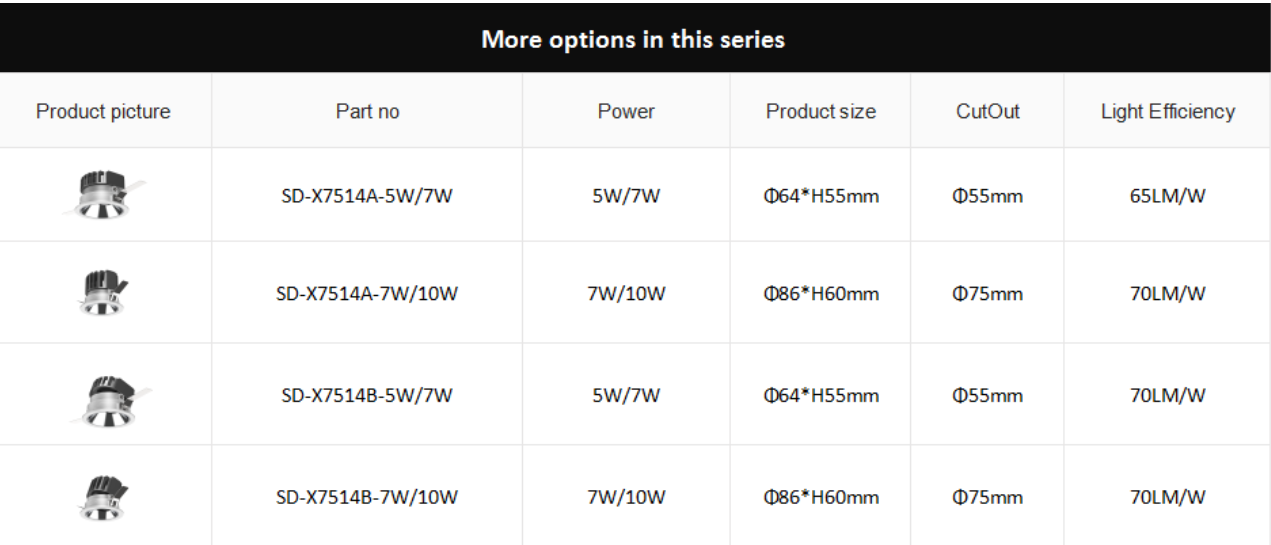The height and width of the screenshot is (545, 1271).
Task: Select part number SD-X7514A-7W/10W
Action: coord(367,294)
